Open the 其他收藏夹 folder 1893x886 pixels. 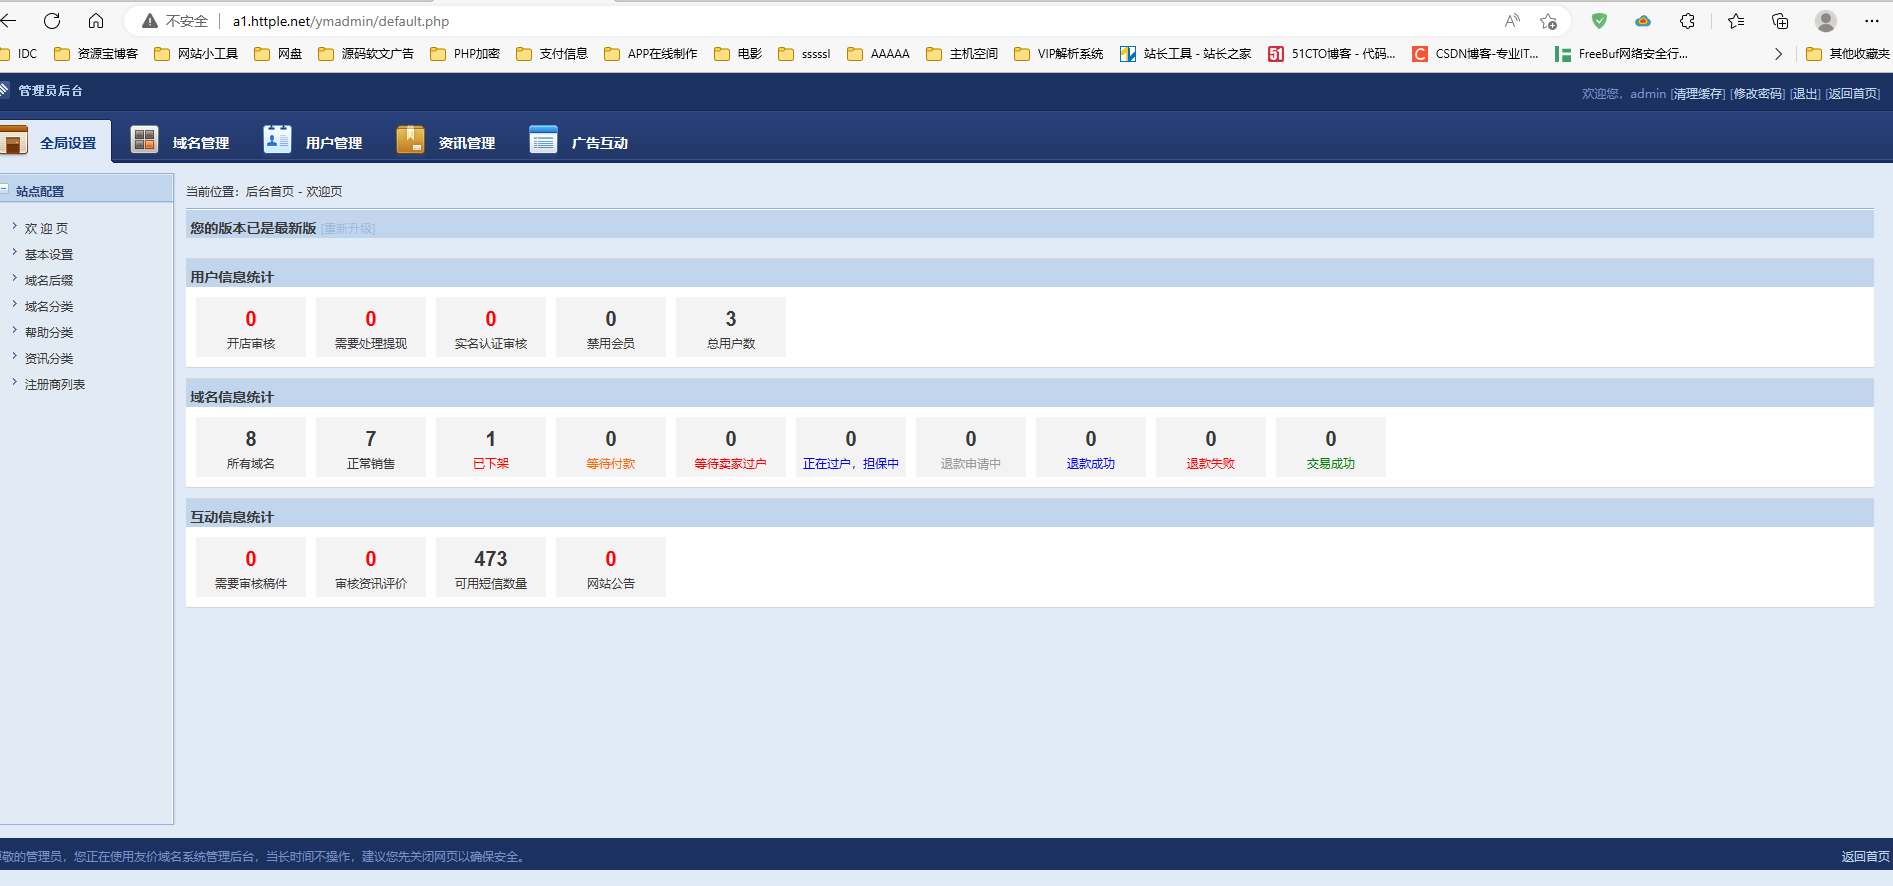tap(1848, 54)
